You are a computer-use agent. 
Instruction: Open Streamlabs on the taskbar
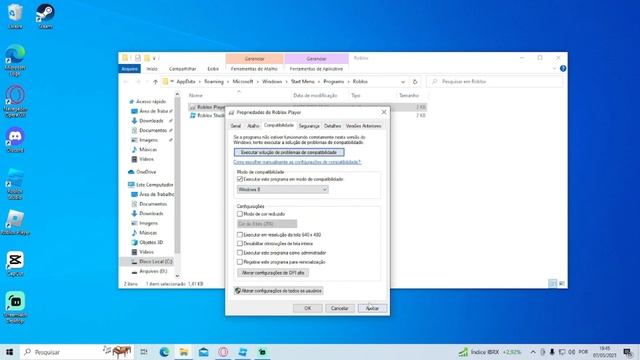tap(262, 352)
